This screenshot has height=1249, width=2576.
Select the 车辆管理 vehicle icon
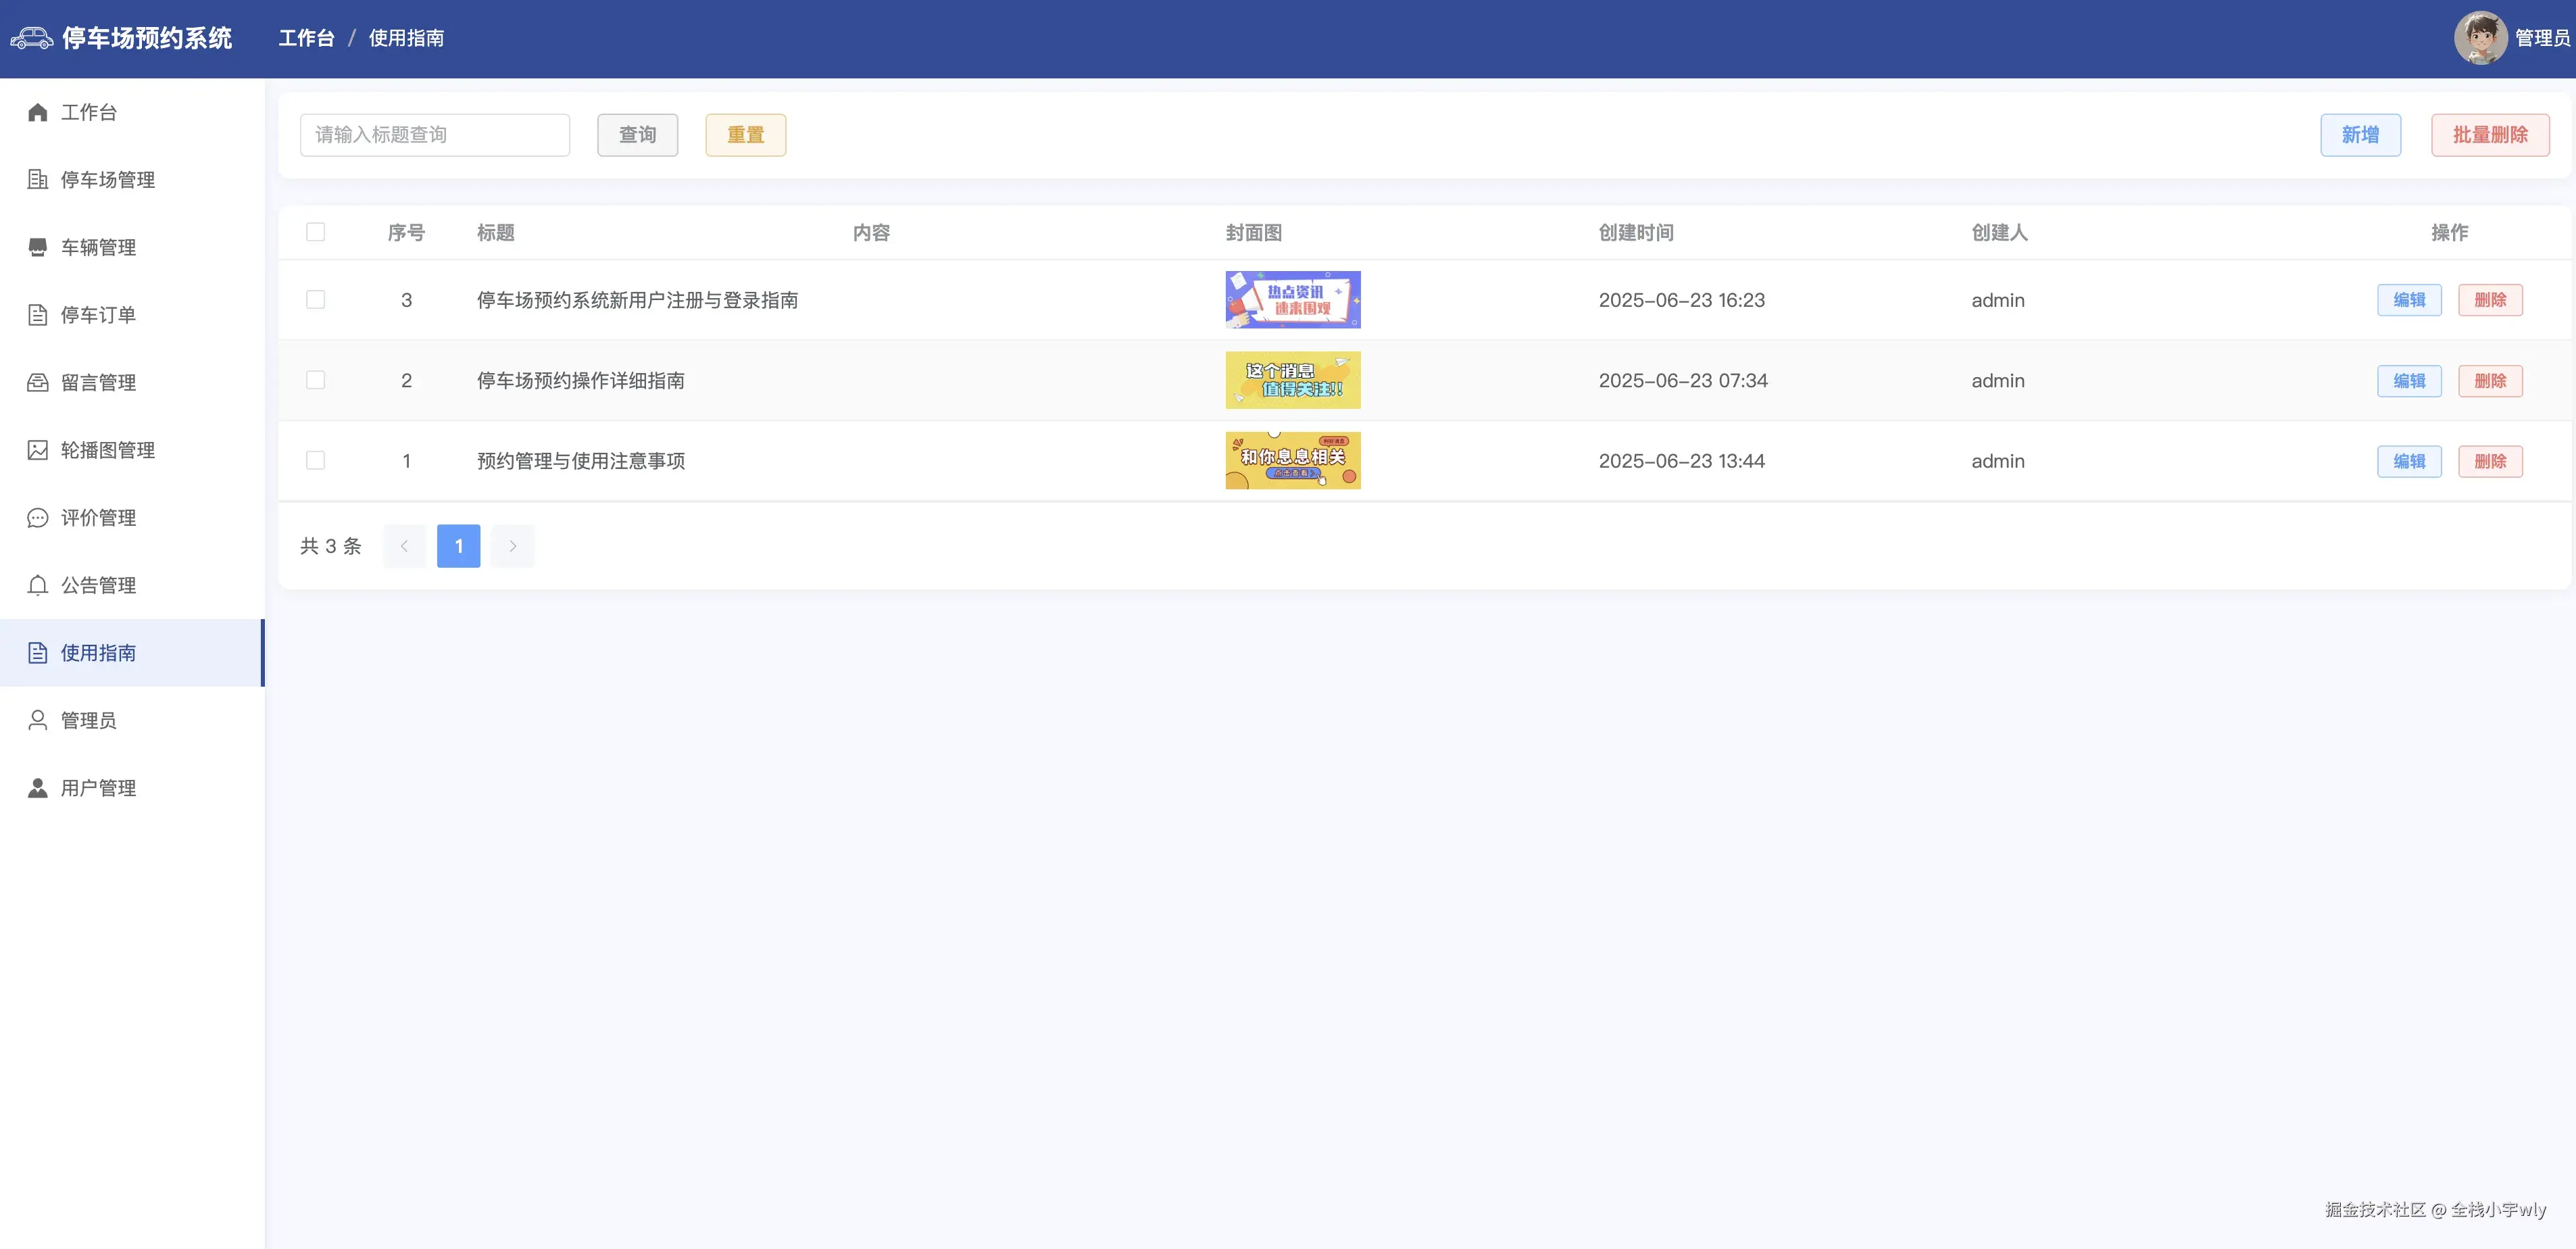point(38,247)
